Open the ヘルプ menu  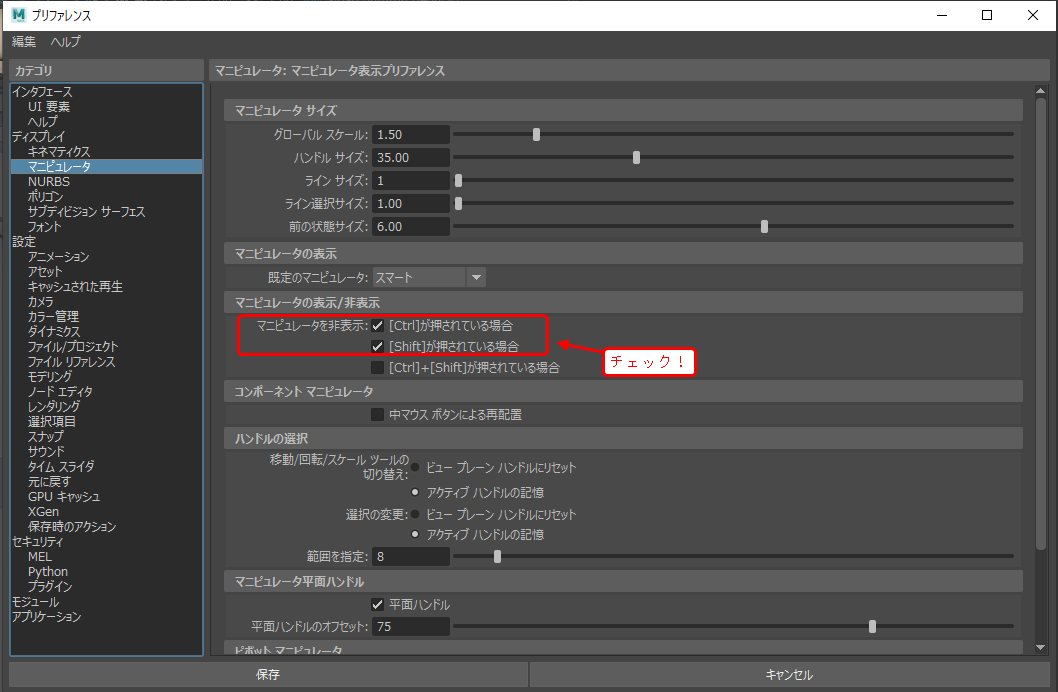pos(65,42)
